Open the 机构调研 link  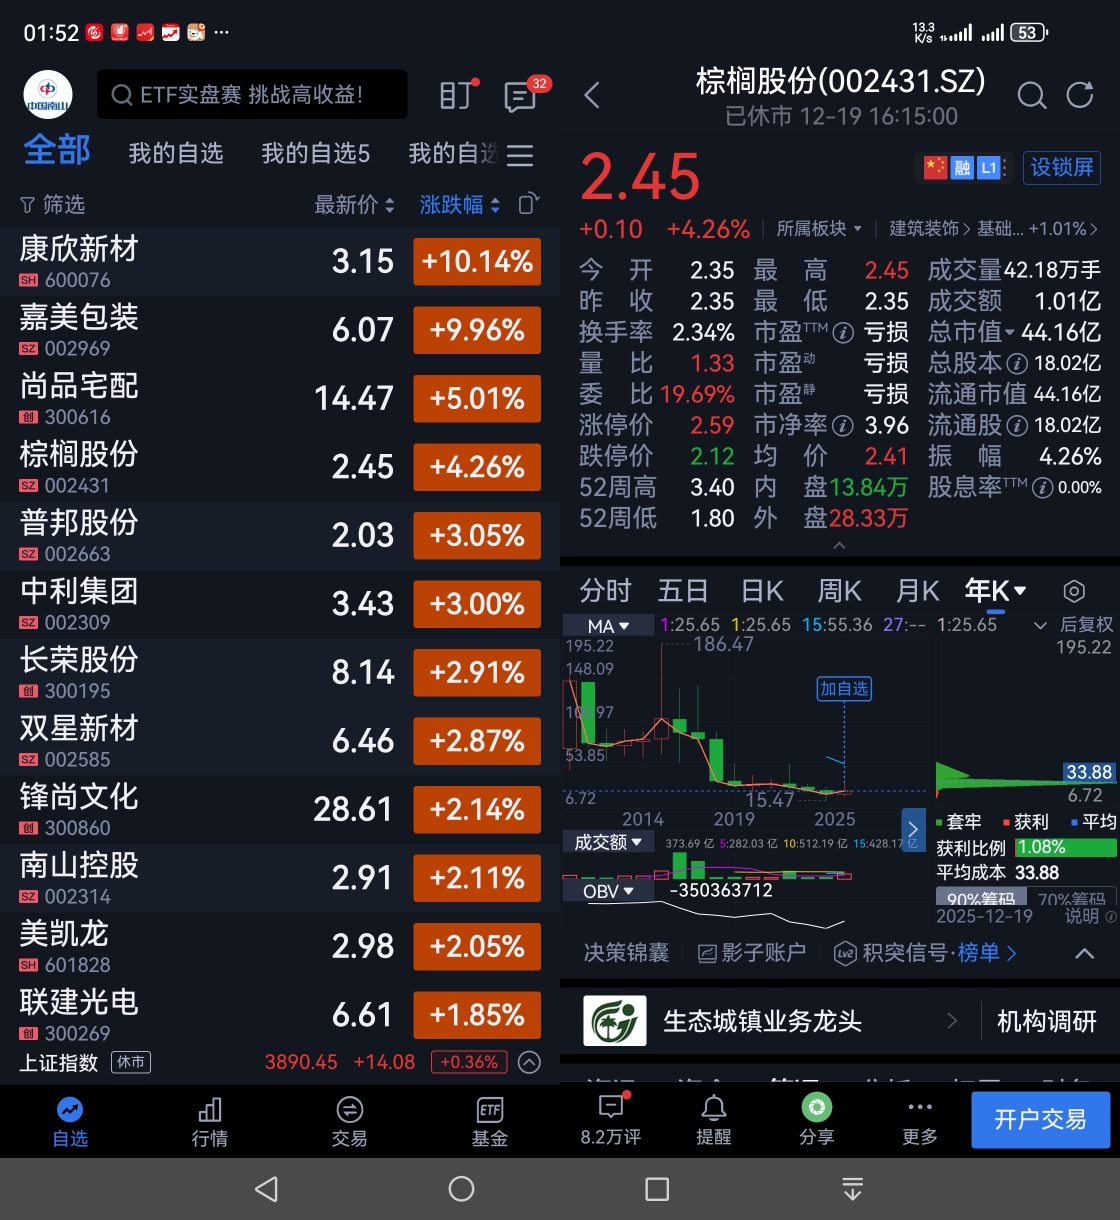pos(1047,1021)
